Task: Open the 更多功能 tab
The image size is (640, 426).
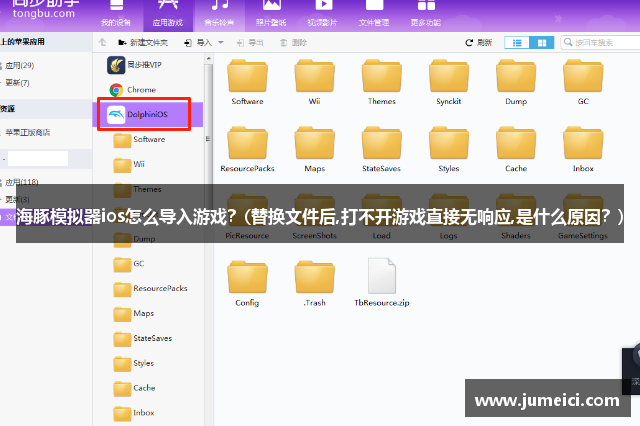Action: pyautogui.click(x=426, y=15)
